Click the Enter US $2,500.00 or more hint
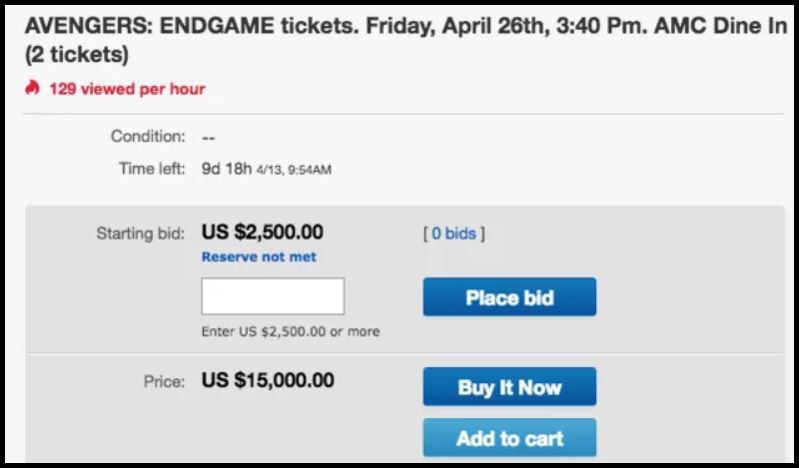 tap(290, 332)
